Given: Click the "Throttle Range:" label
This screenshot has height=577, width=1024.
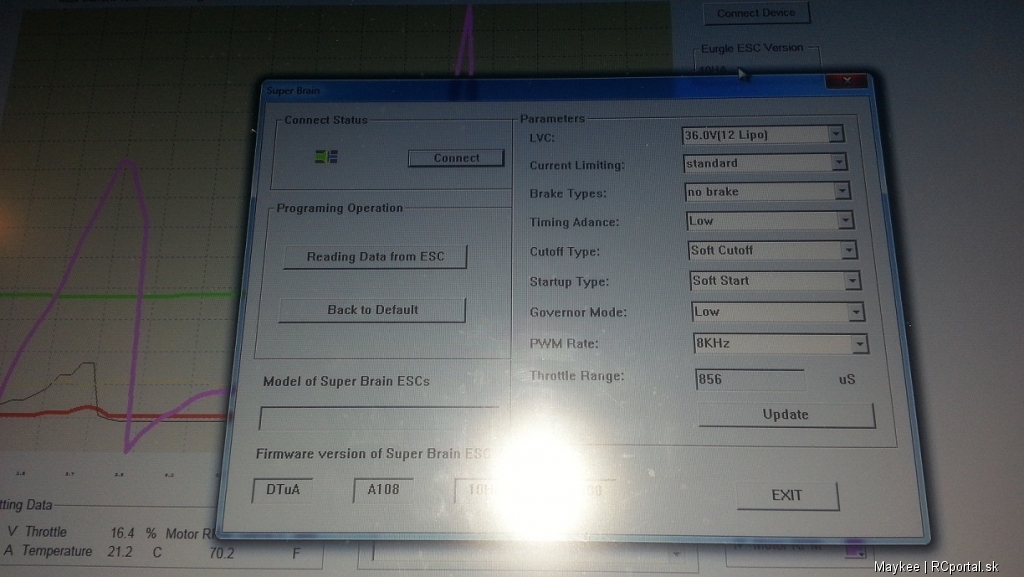Looking at the screenshot, I should (577, 375).
